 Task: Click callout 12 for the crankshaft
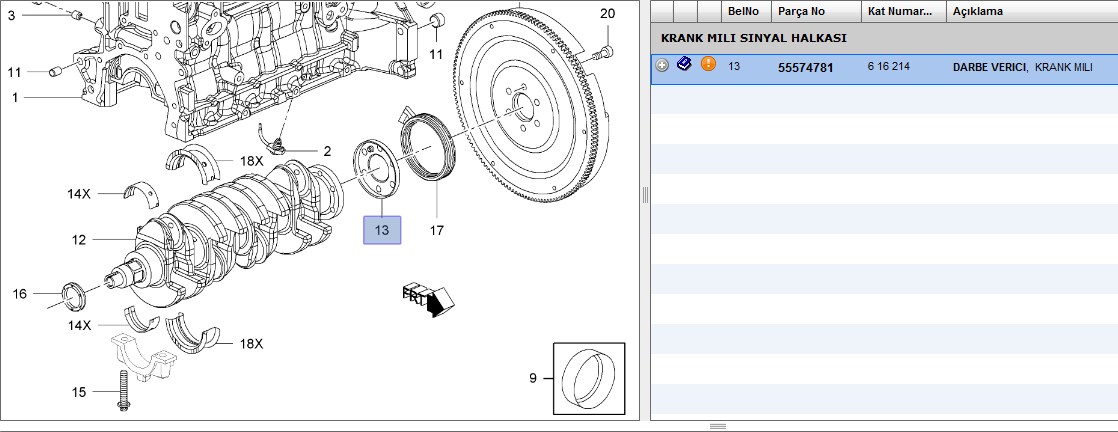point(78,240)
